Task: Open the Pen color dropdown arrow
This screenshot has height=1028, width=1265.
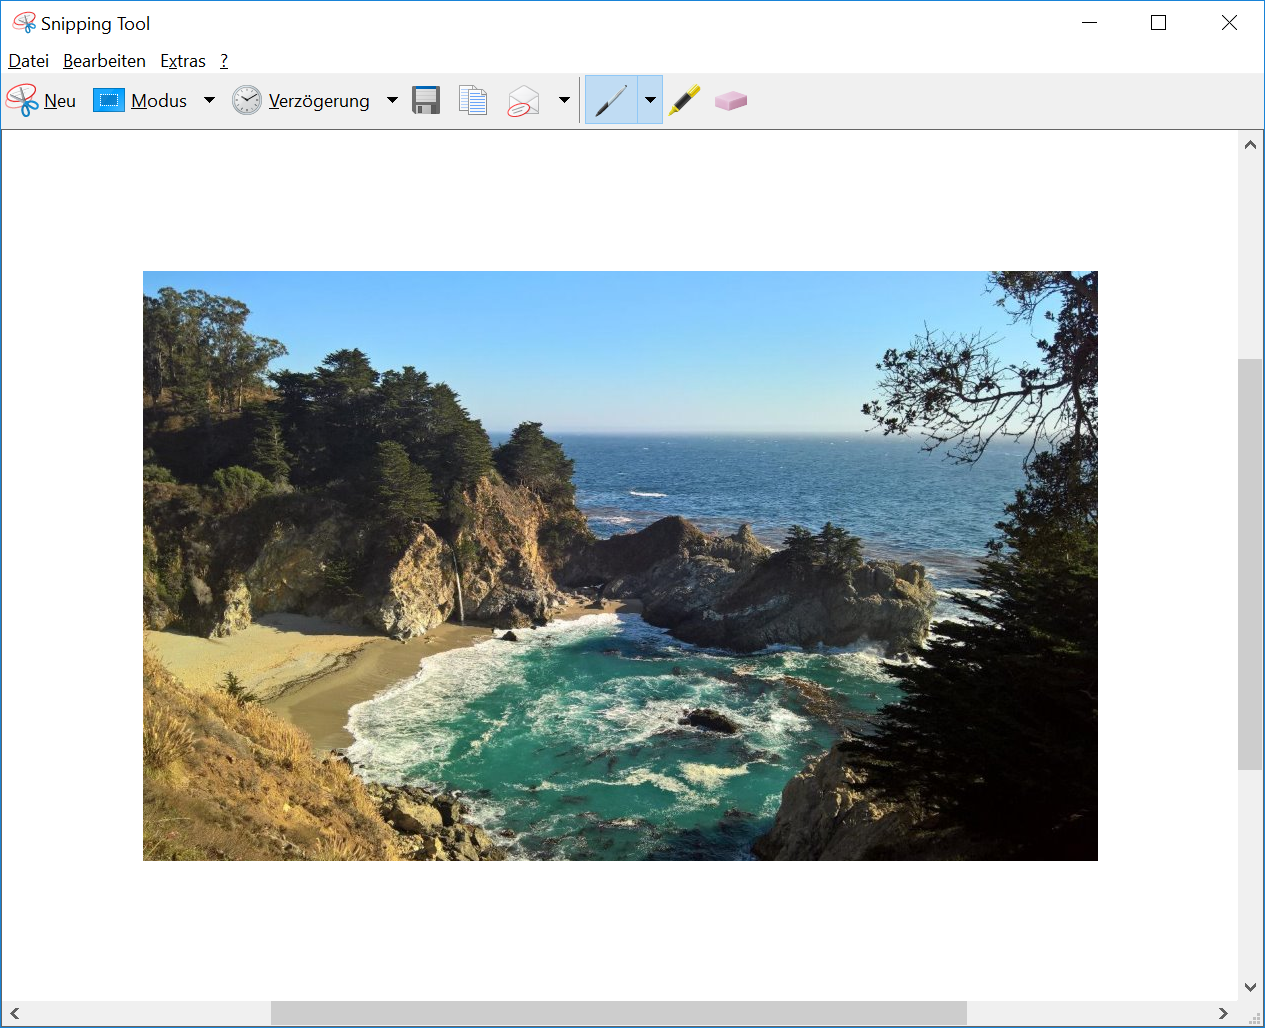Action: pyautogui.click(x=650, y=100)
